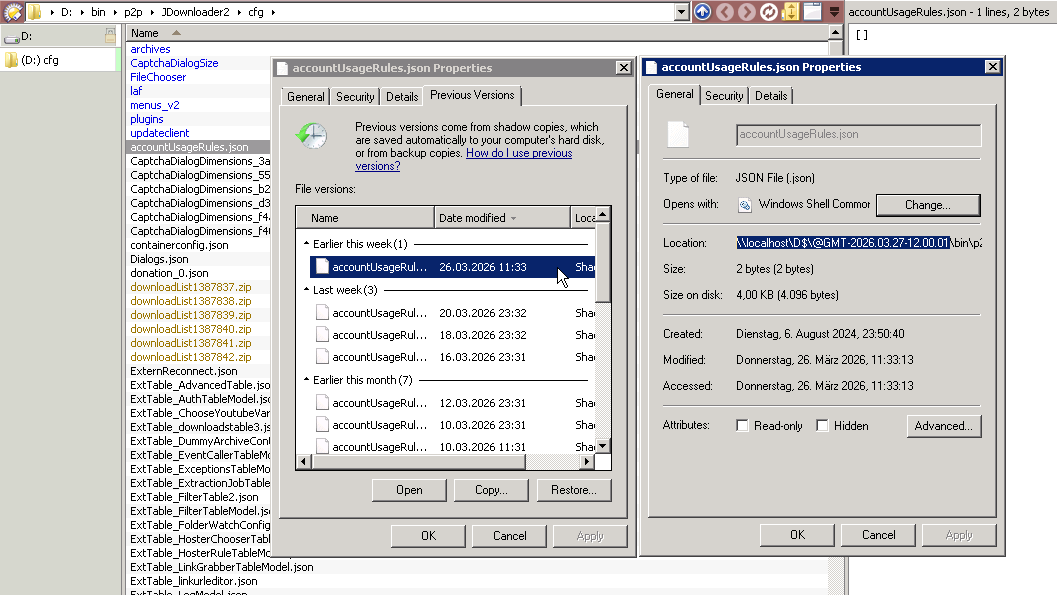The width and height of the screenshot is (1057, 595).
Task: Collapse the 'Last week' group
Action: (x=306, y=290)
